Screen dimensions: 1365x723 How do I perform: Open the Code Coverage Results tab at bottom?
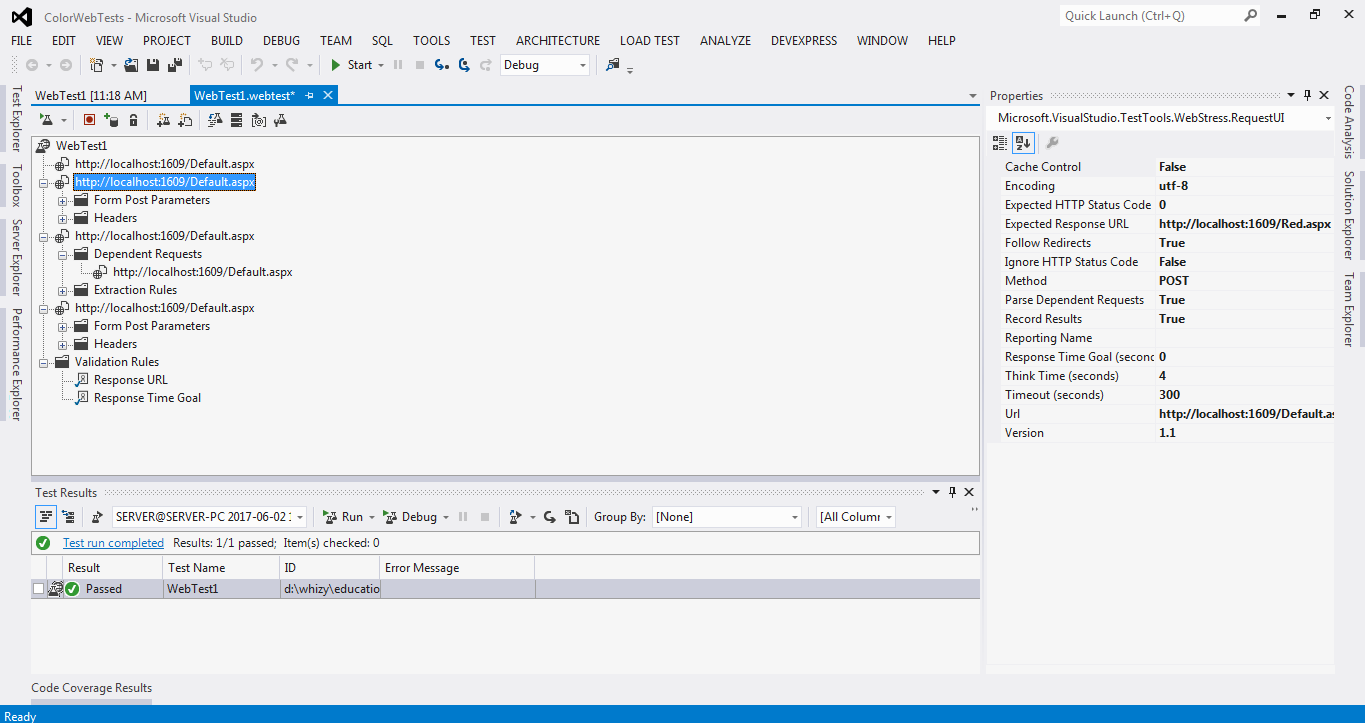coord(92,688)
